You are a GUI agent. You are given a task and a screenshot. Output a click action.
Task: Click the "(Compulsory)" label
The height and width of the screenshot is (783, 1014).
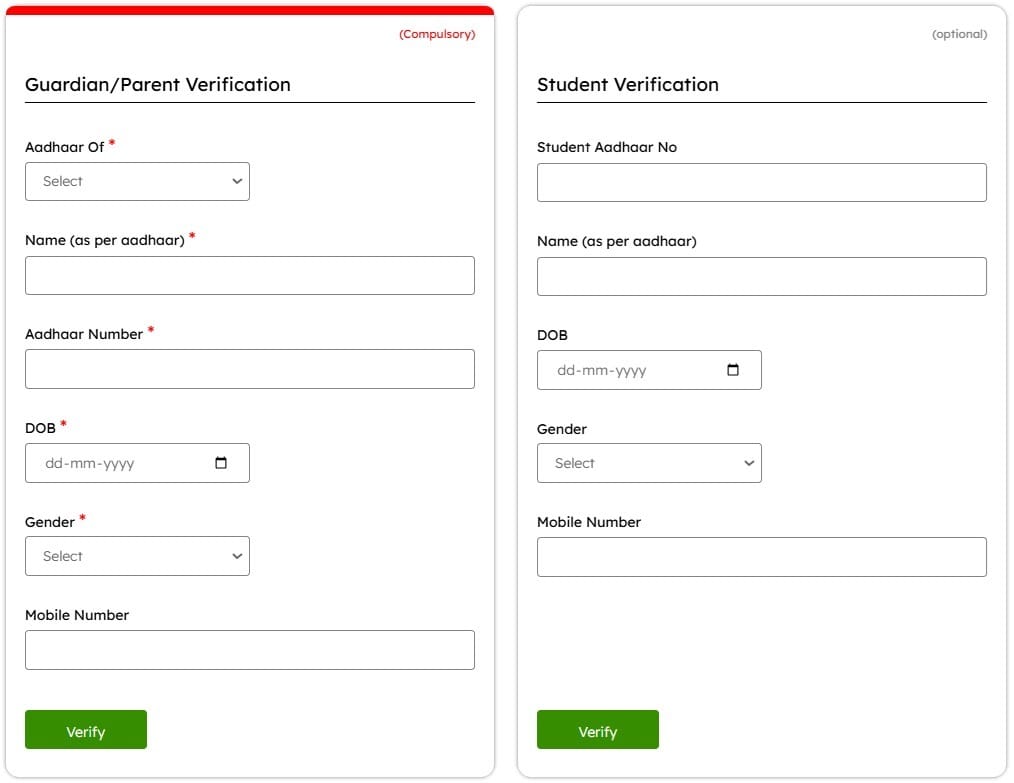[437, 33]
